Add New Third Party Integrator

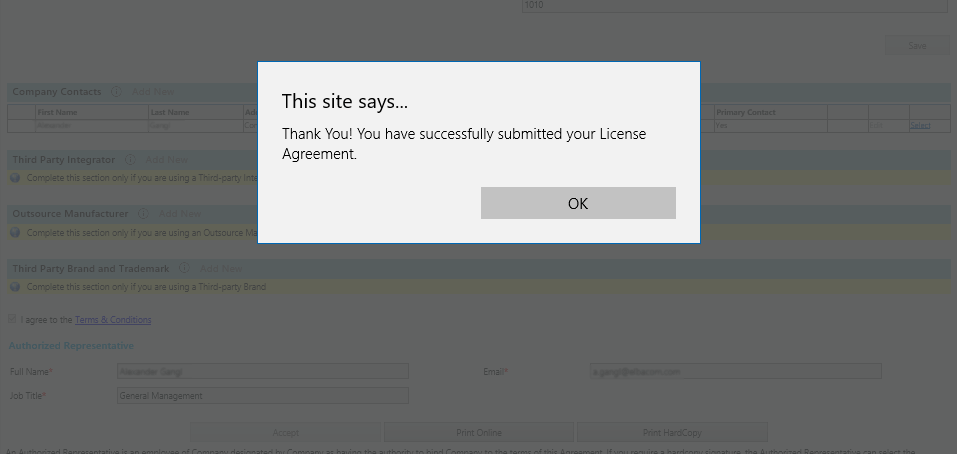coord(167,160)
